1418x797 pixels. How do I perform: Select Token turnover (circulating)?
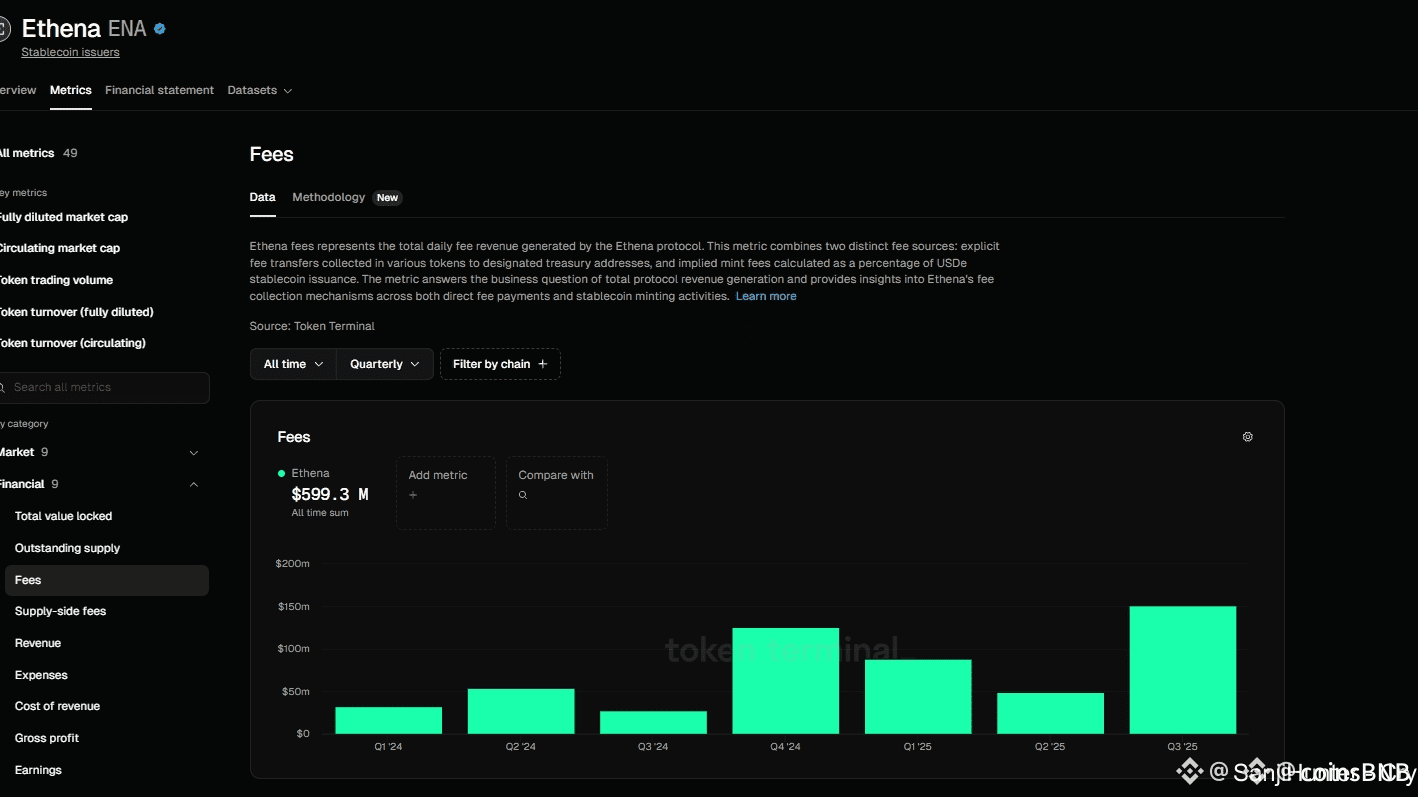(72, 343)
